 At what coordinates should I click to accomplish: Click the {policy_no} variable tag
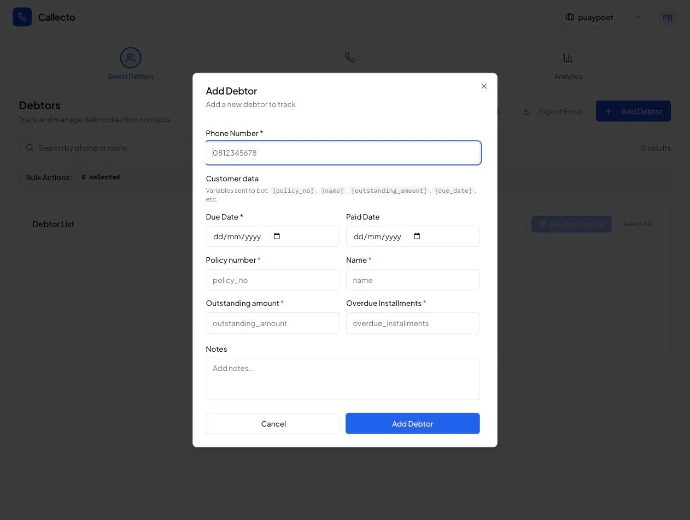point(294,190)
